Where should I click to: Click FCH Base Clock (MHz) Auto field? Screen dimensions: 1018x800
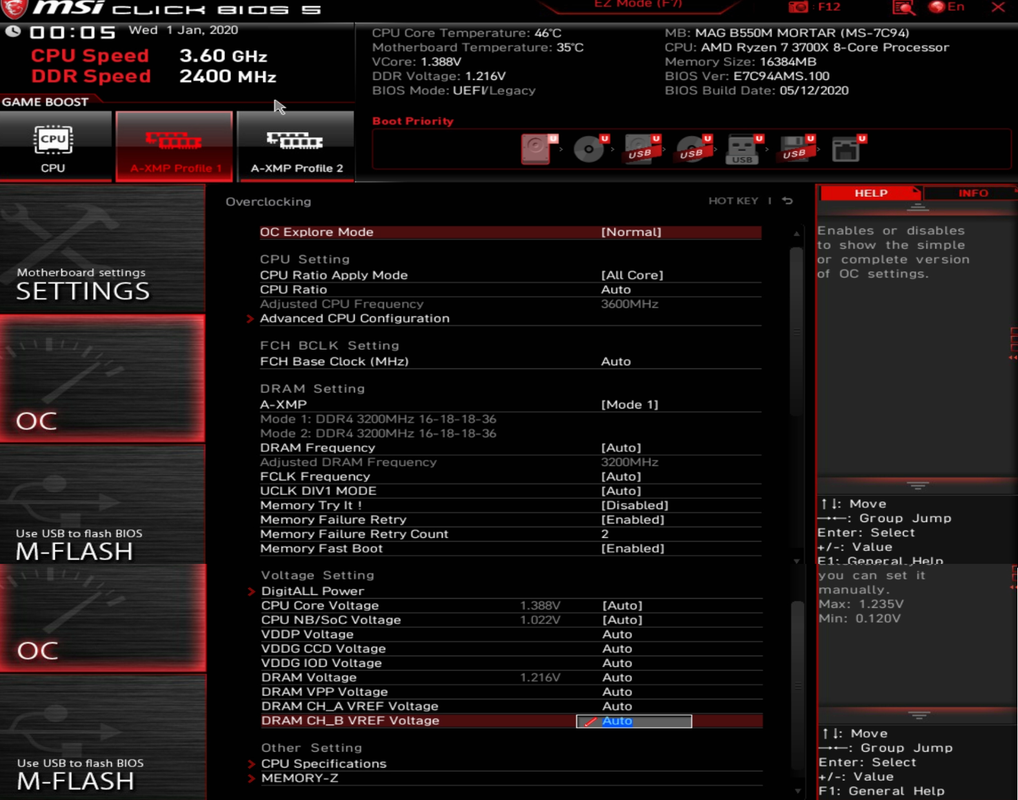[616, 361]
